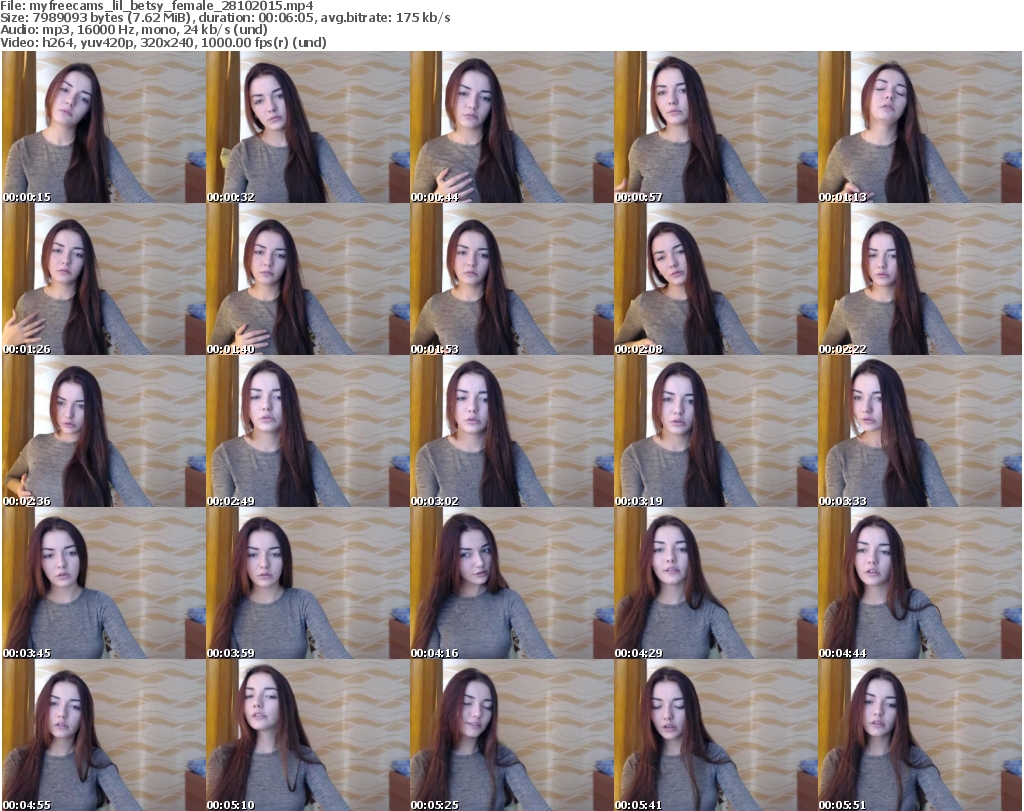
Task: Click the 'Size: 7989093 bytes' line
Action: 225,18
